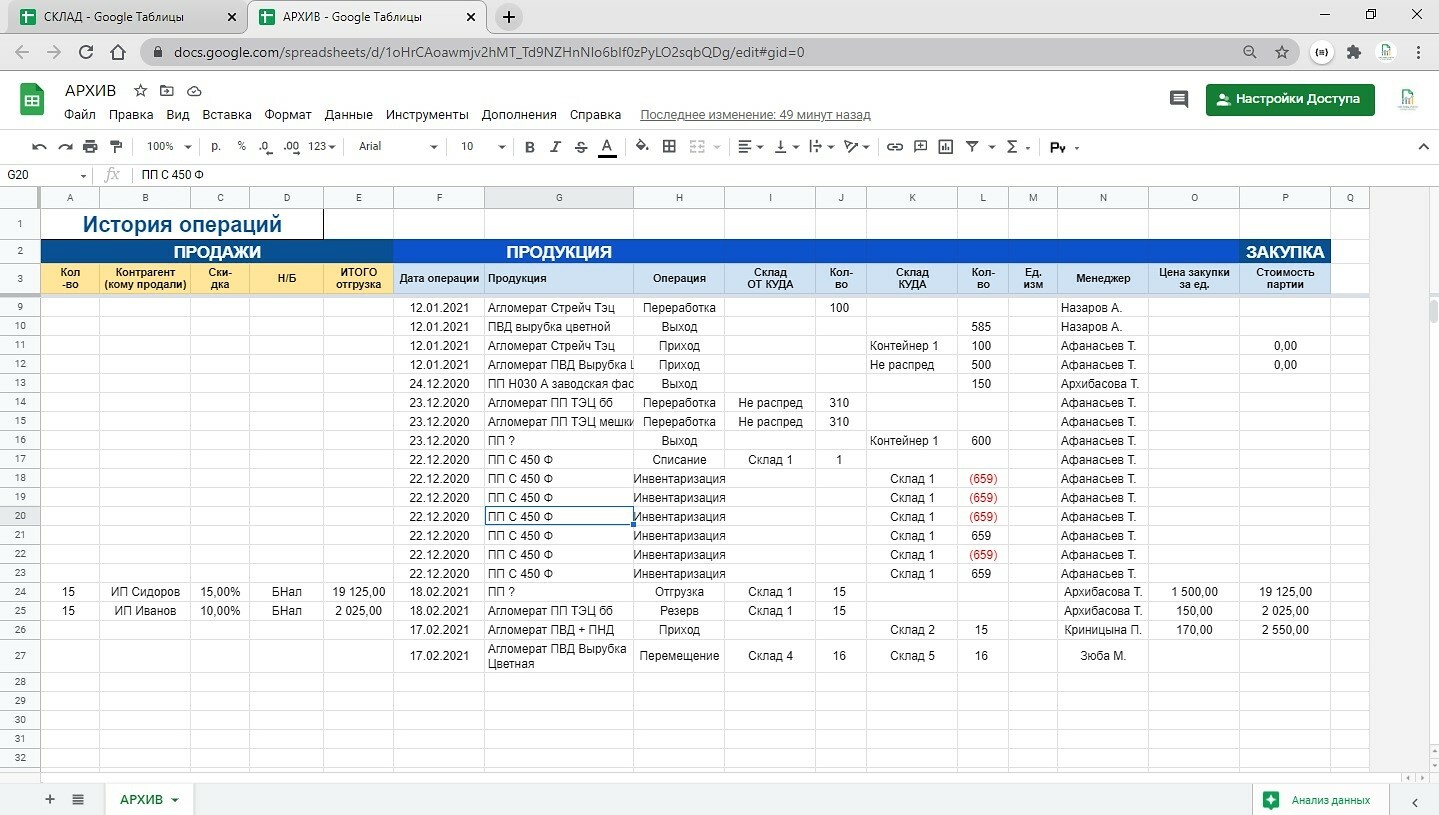Open a new browser tab
The width and height of the screenshot is (1439, 815).
(509, 17)
